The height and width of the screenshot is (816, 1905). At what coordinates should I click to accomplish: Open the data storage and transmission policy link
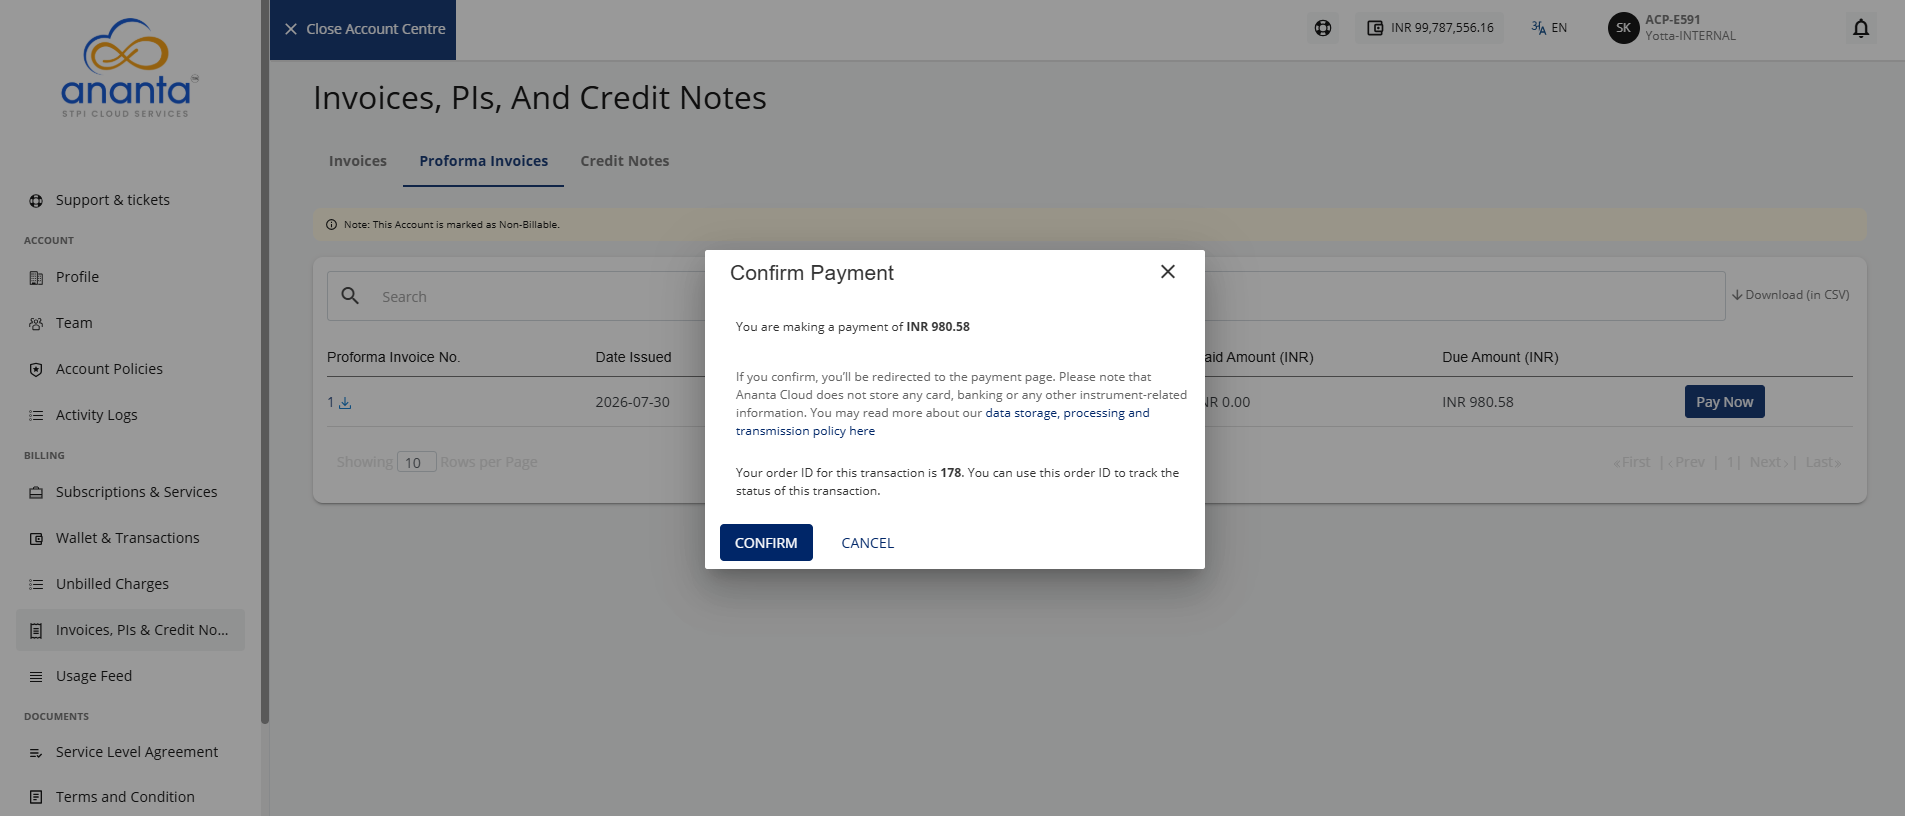point(943,422)
